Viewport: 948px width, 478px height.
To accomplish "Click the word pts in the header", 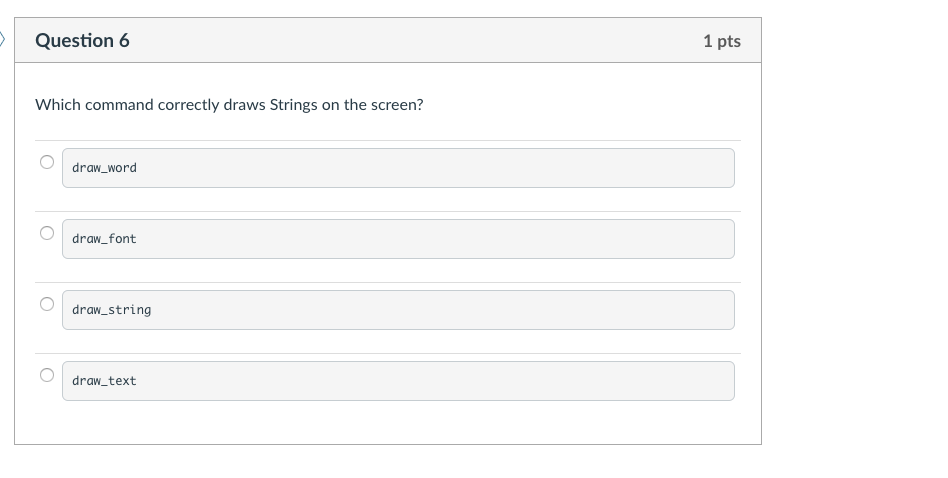I will (729, 41).
